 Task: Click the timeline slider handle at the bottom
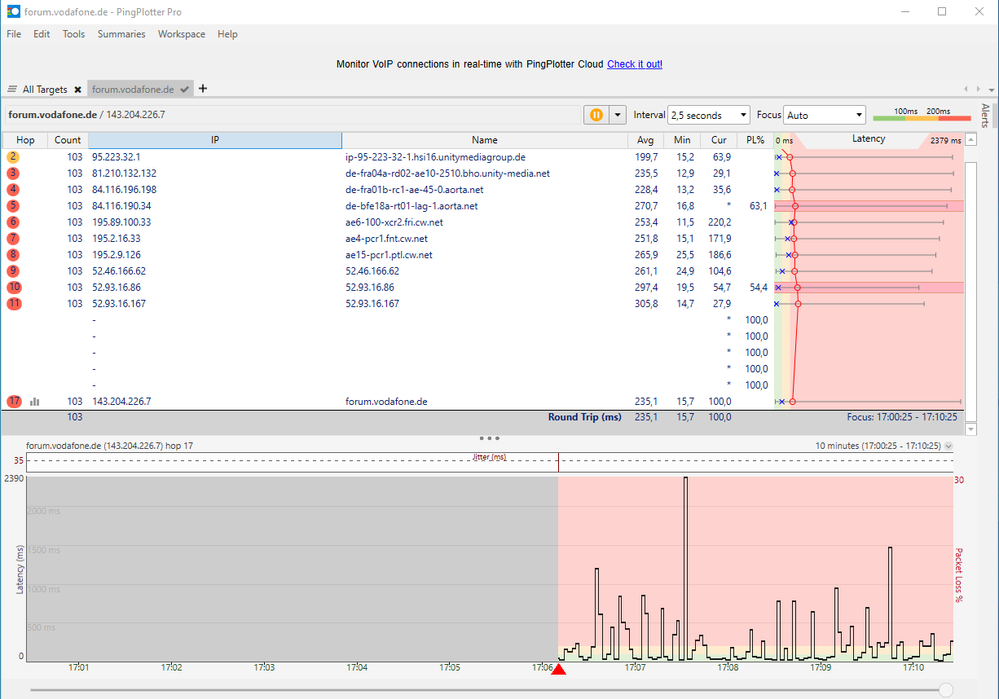(x=946, y=689)
